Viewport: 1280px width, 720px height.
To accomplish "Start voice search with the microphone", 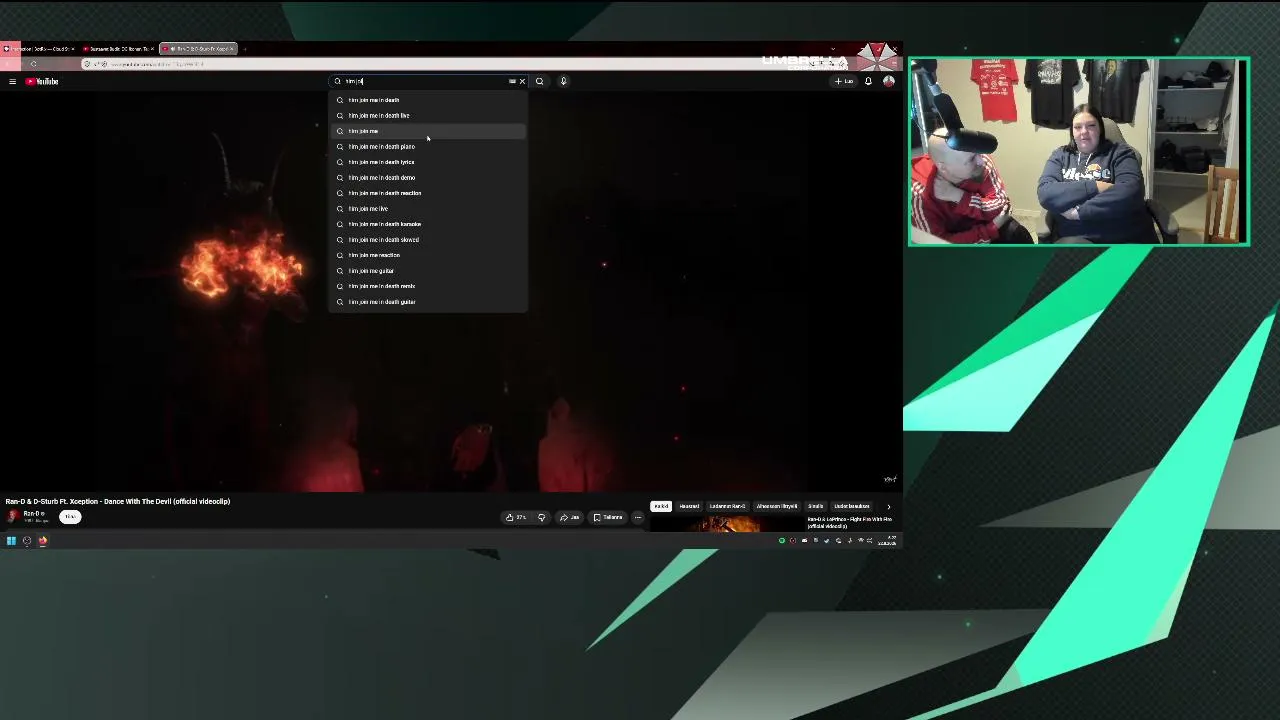I will (x=563, y=81).
